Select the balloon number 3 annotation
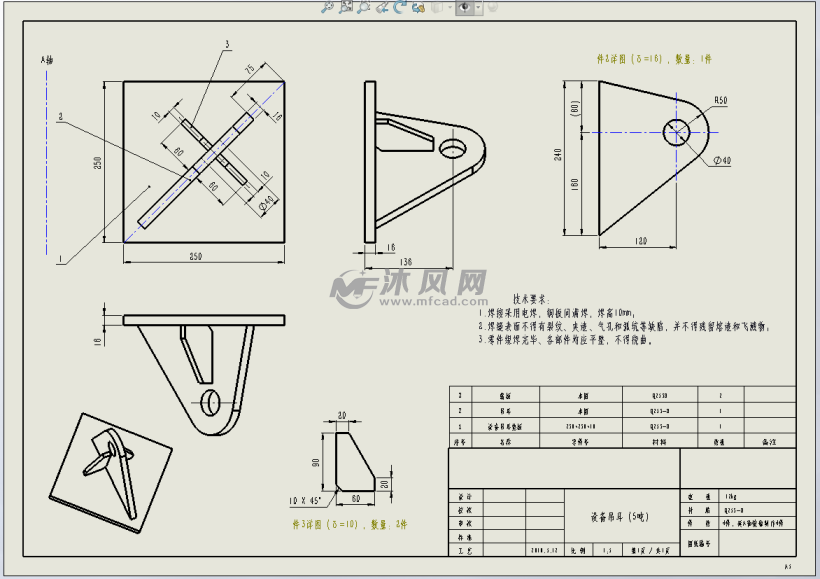The image size is (820, 579). (227, 45)
